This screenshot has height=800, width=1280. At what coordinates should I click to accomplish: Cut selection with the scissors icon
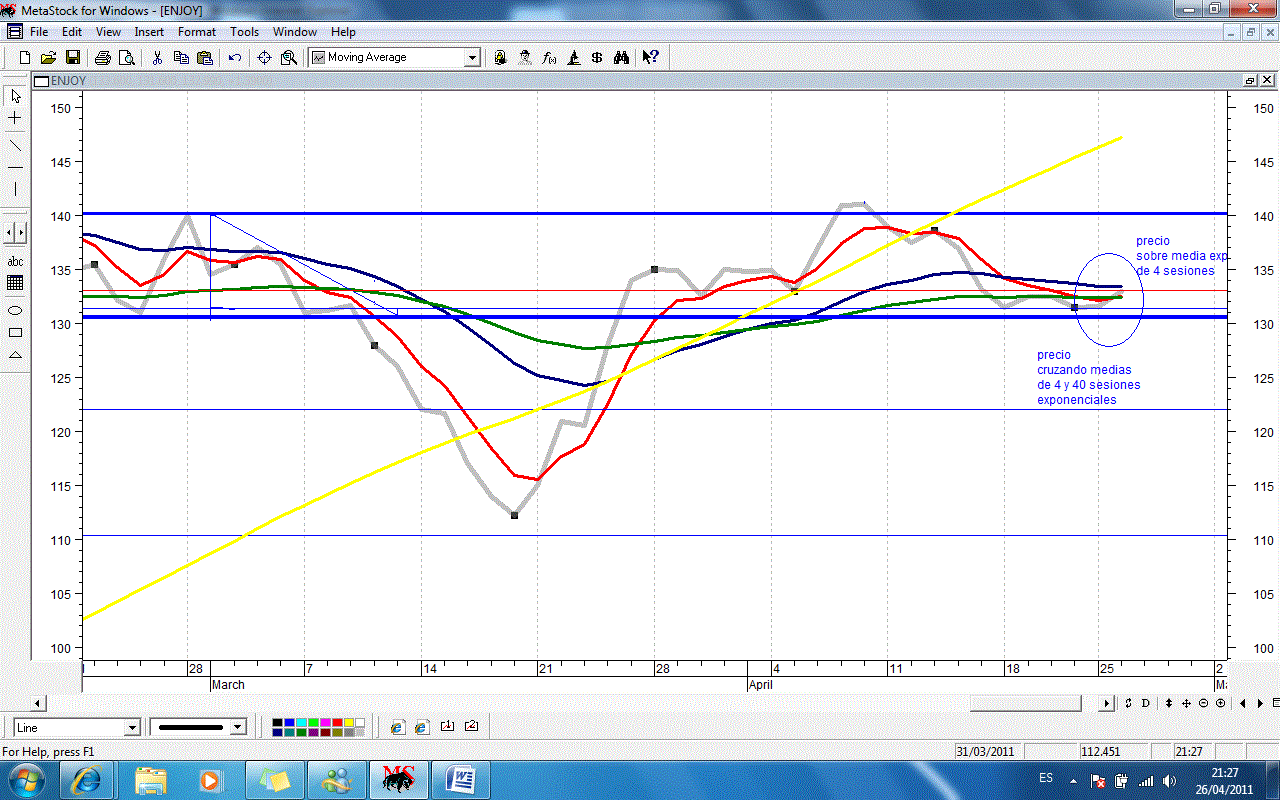(157, 58)
